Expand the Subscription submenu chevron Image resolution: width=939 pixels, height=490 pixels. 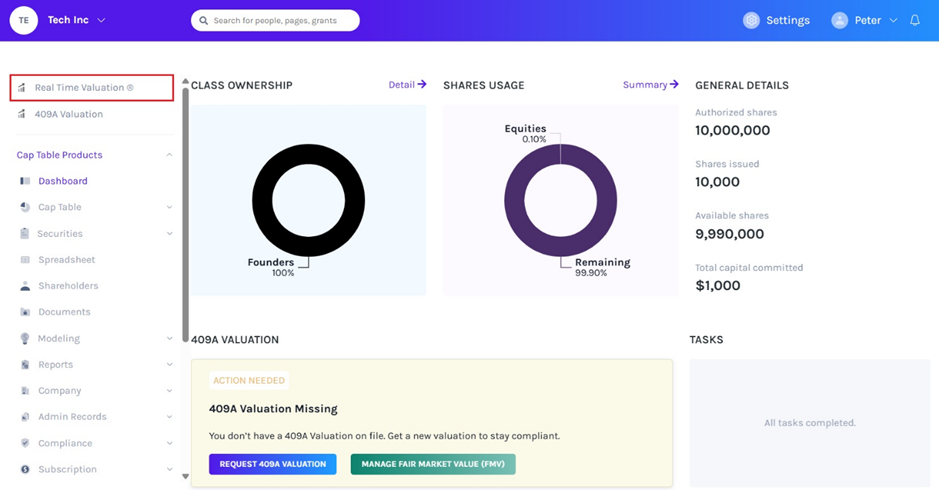tap(169, 469)
